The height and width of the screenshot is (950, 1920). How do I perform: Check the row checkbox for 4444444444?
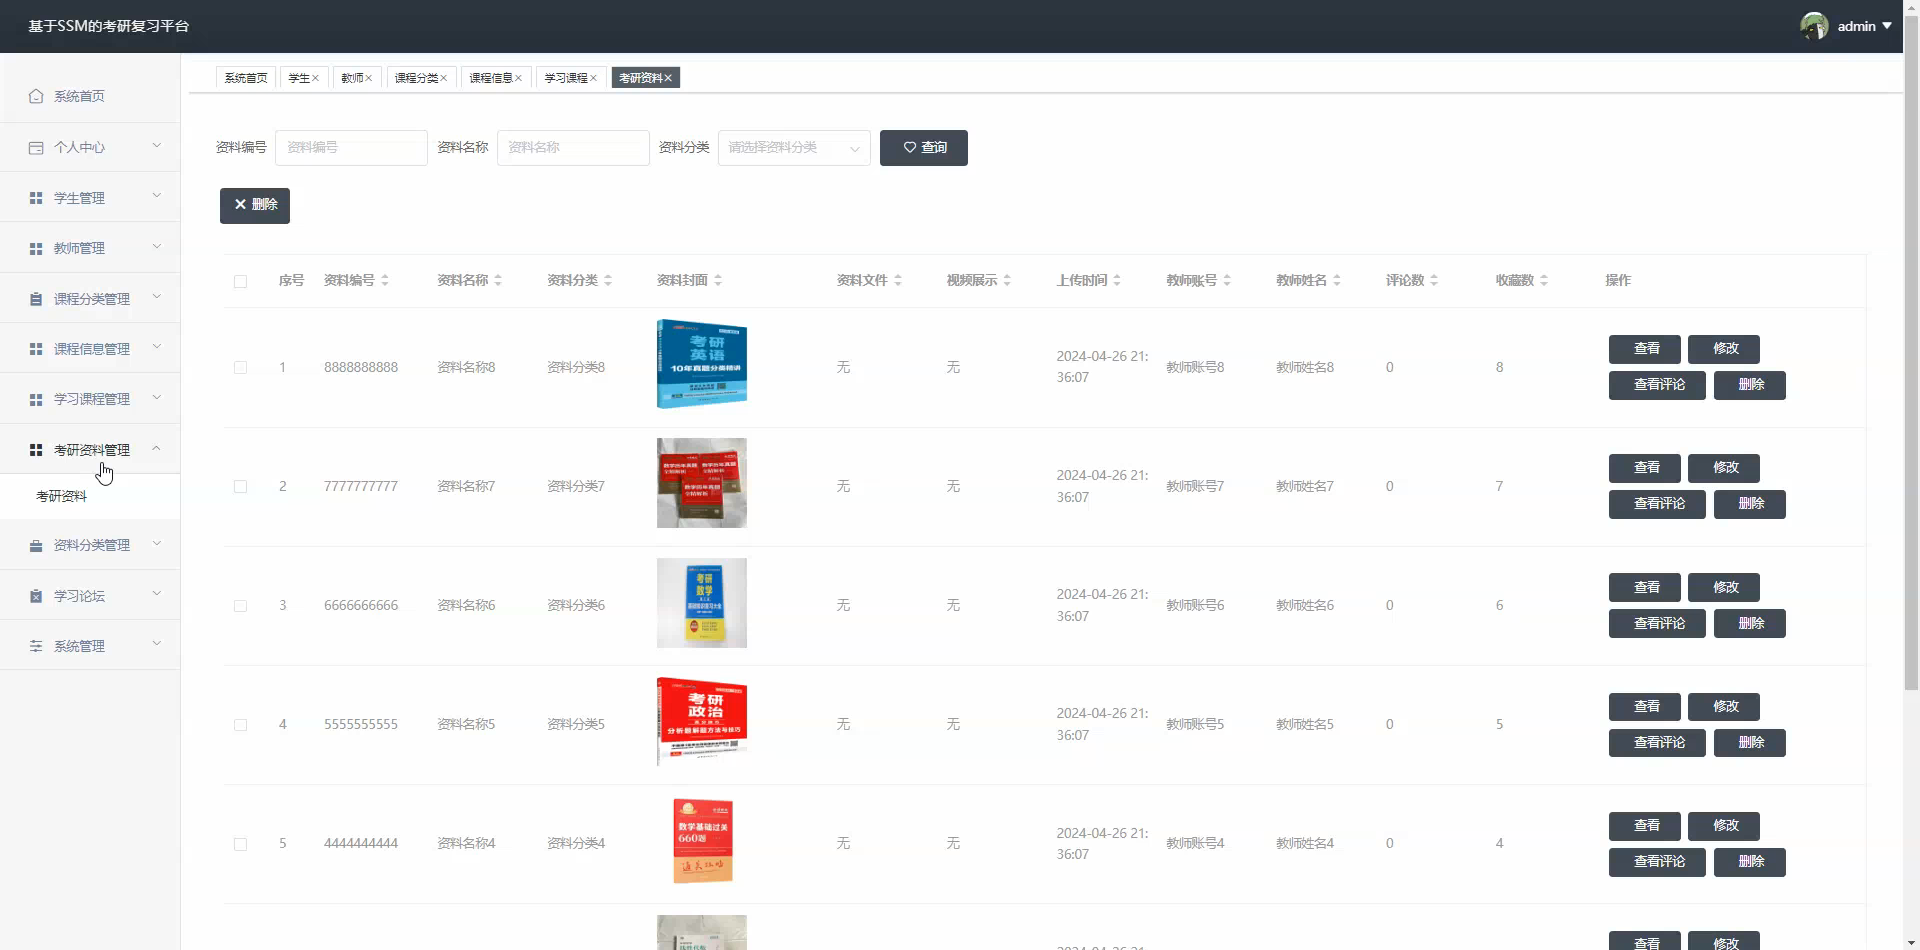pyautogui.click(x=240, y=843)
